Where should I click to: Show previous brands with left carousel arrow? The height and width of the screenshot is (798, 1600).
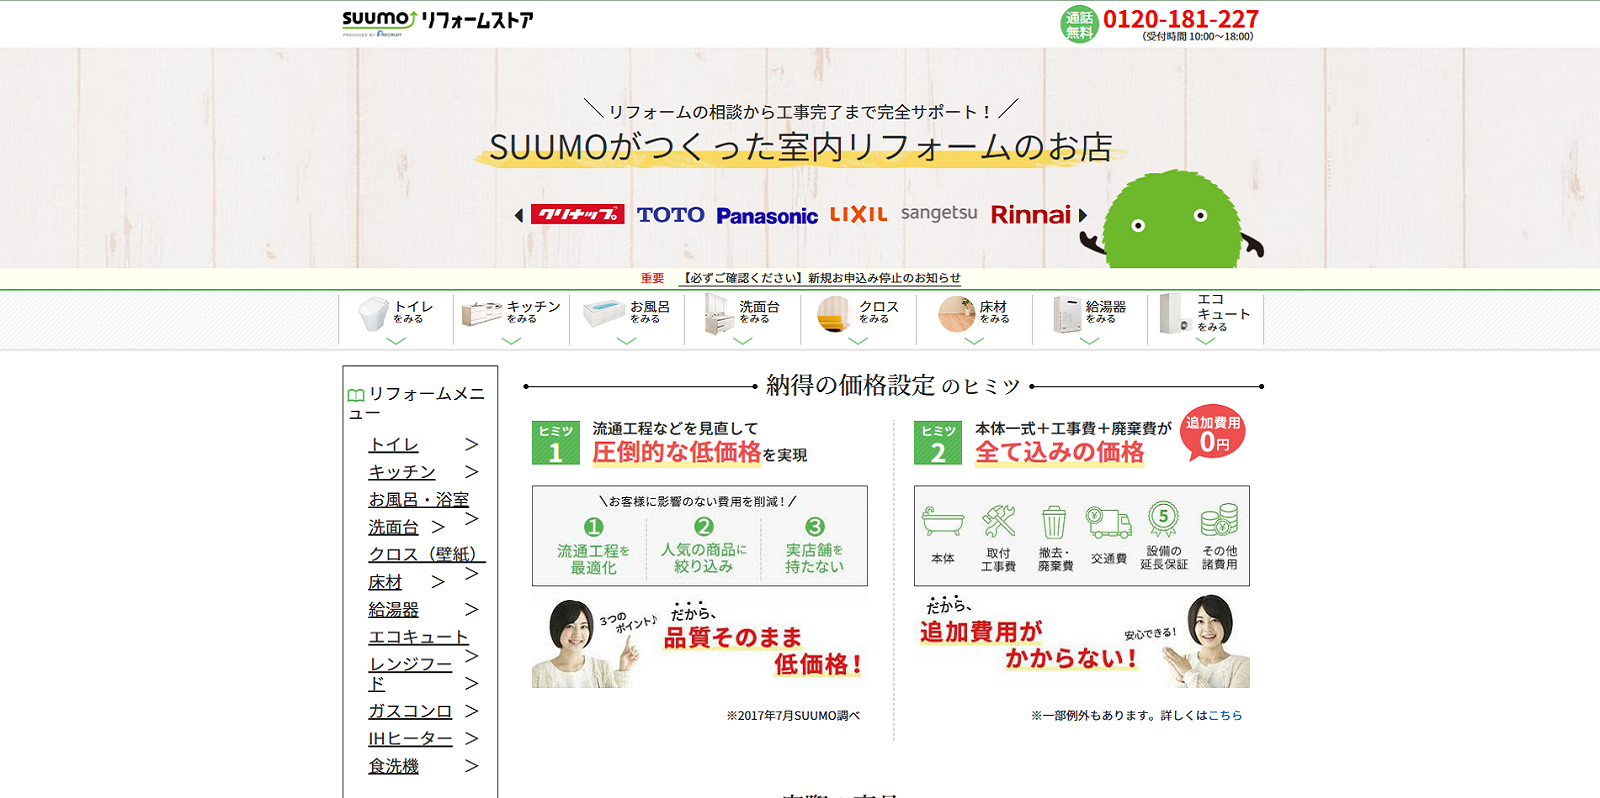(x=519, y=215)
